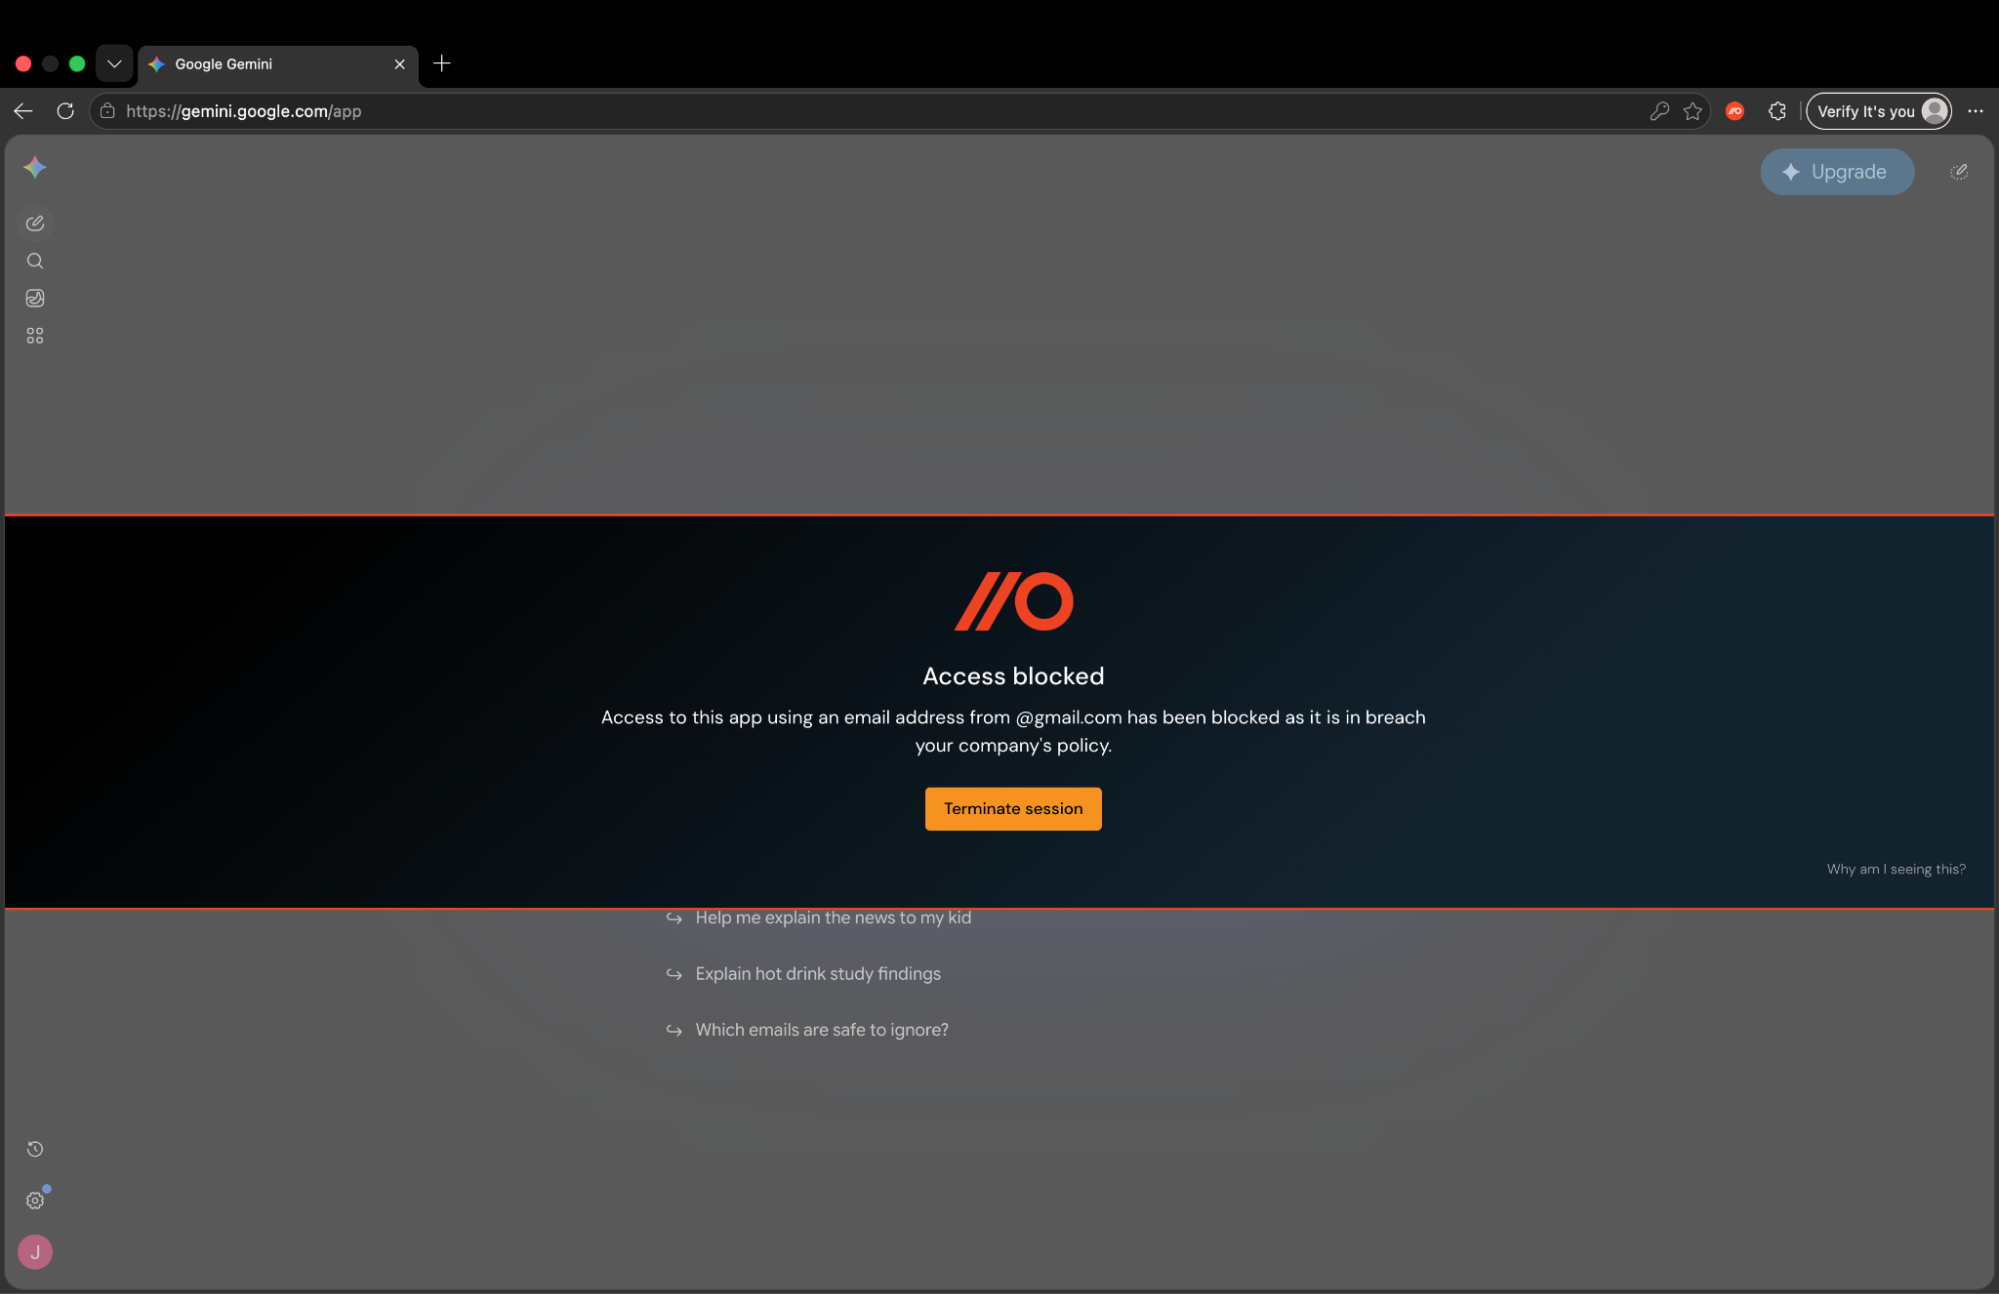Click the Access blocked heading text
The image size is (1999, 1295).
pos(1013,676)
